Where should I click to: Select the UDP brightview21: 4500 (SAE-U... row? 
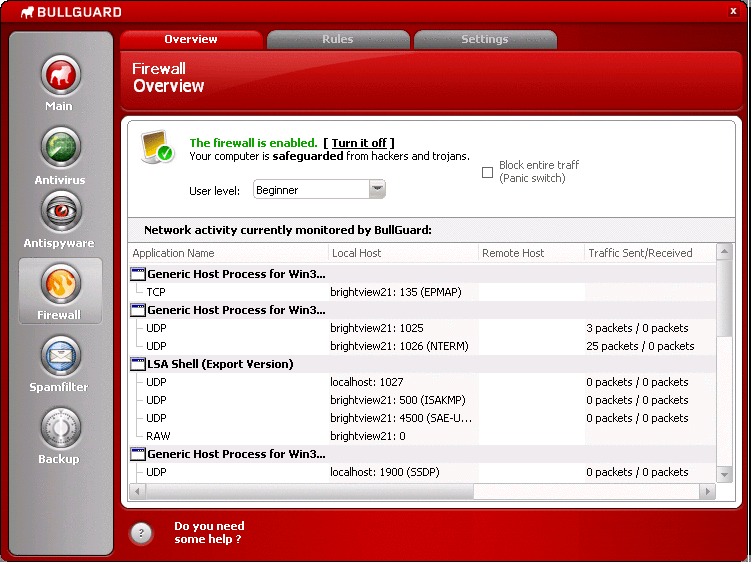423,418
